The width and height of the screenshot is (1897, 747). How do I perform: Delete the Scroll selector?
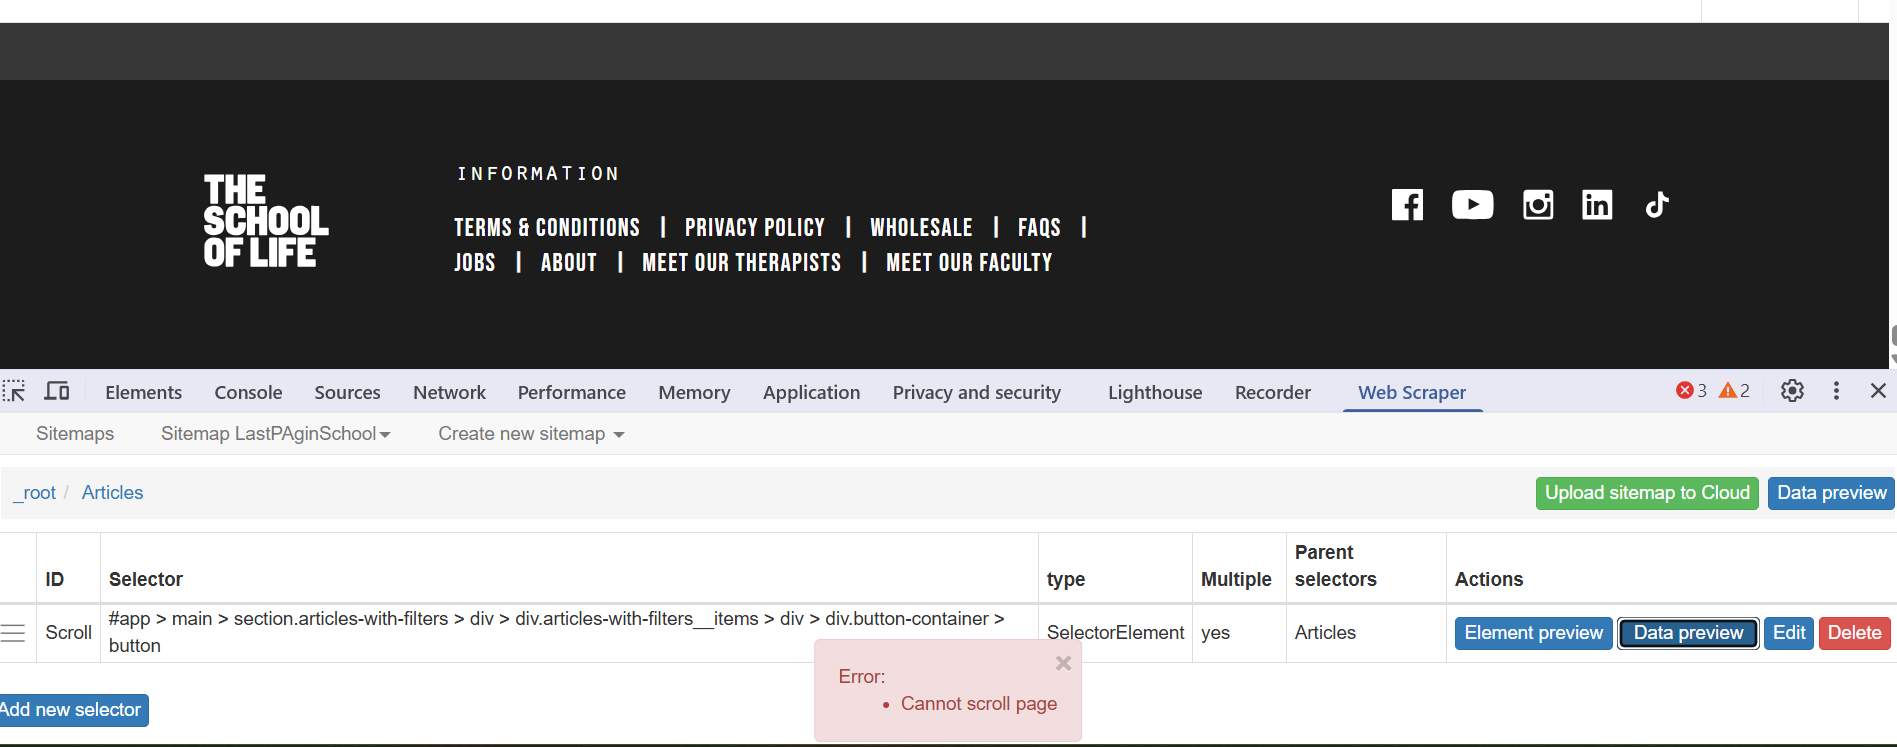(x=1854, y=633)
